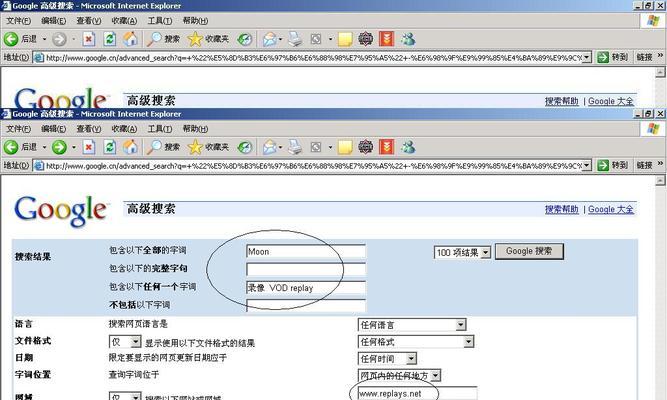The image size is (667, 400).
Task: Click the Google 搜索 button
Action: [x=529, y=251]
